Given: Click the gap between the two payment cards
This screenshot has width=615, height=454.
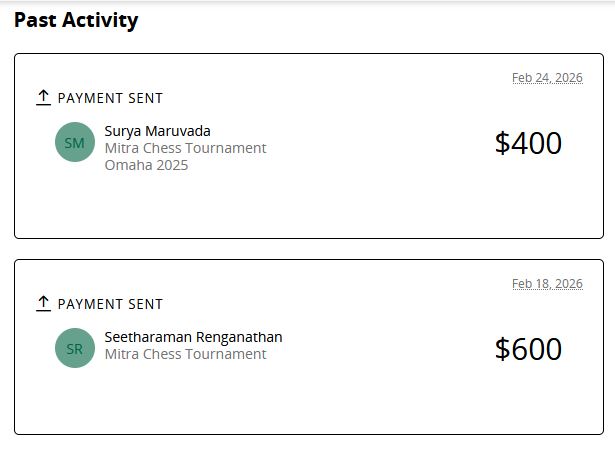Looking at the screenshot, I should pos(308,249).
